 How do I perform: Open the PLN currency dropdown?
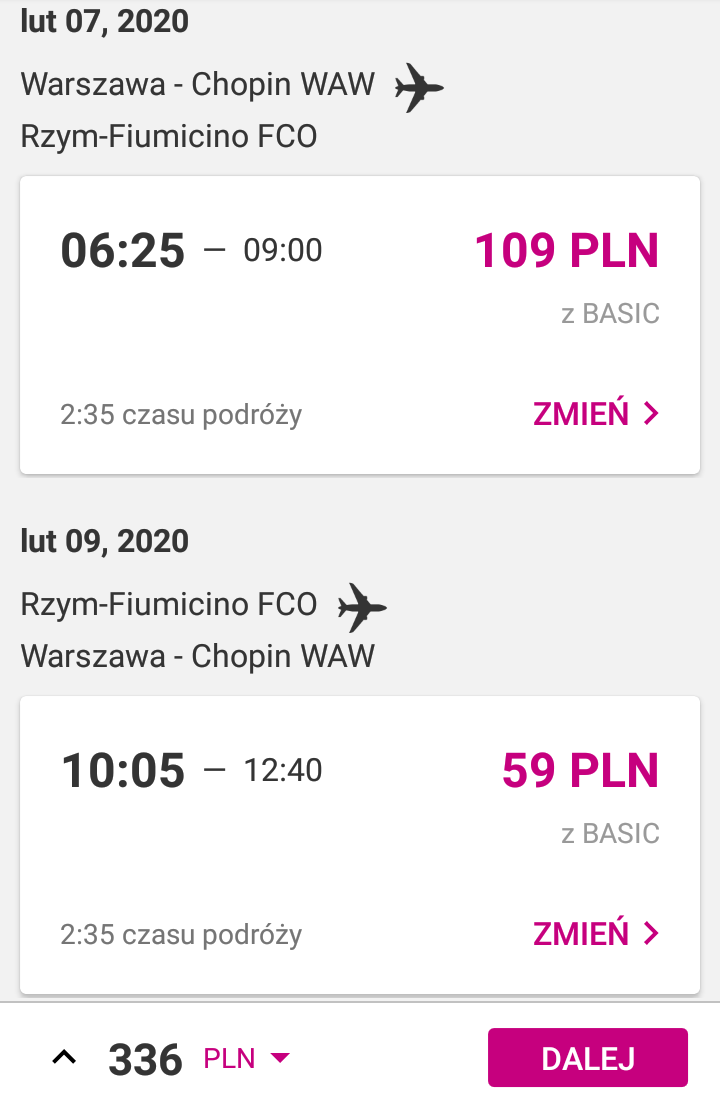pyautogui.click(x=246, y=1058)
